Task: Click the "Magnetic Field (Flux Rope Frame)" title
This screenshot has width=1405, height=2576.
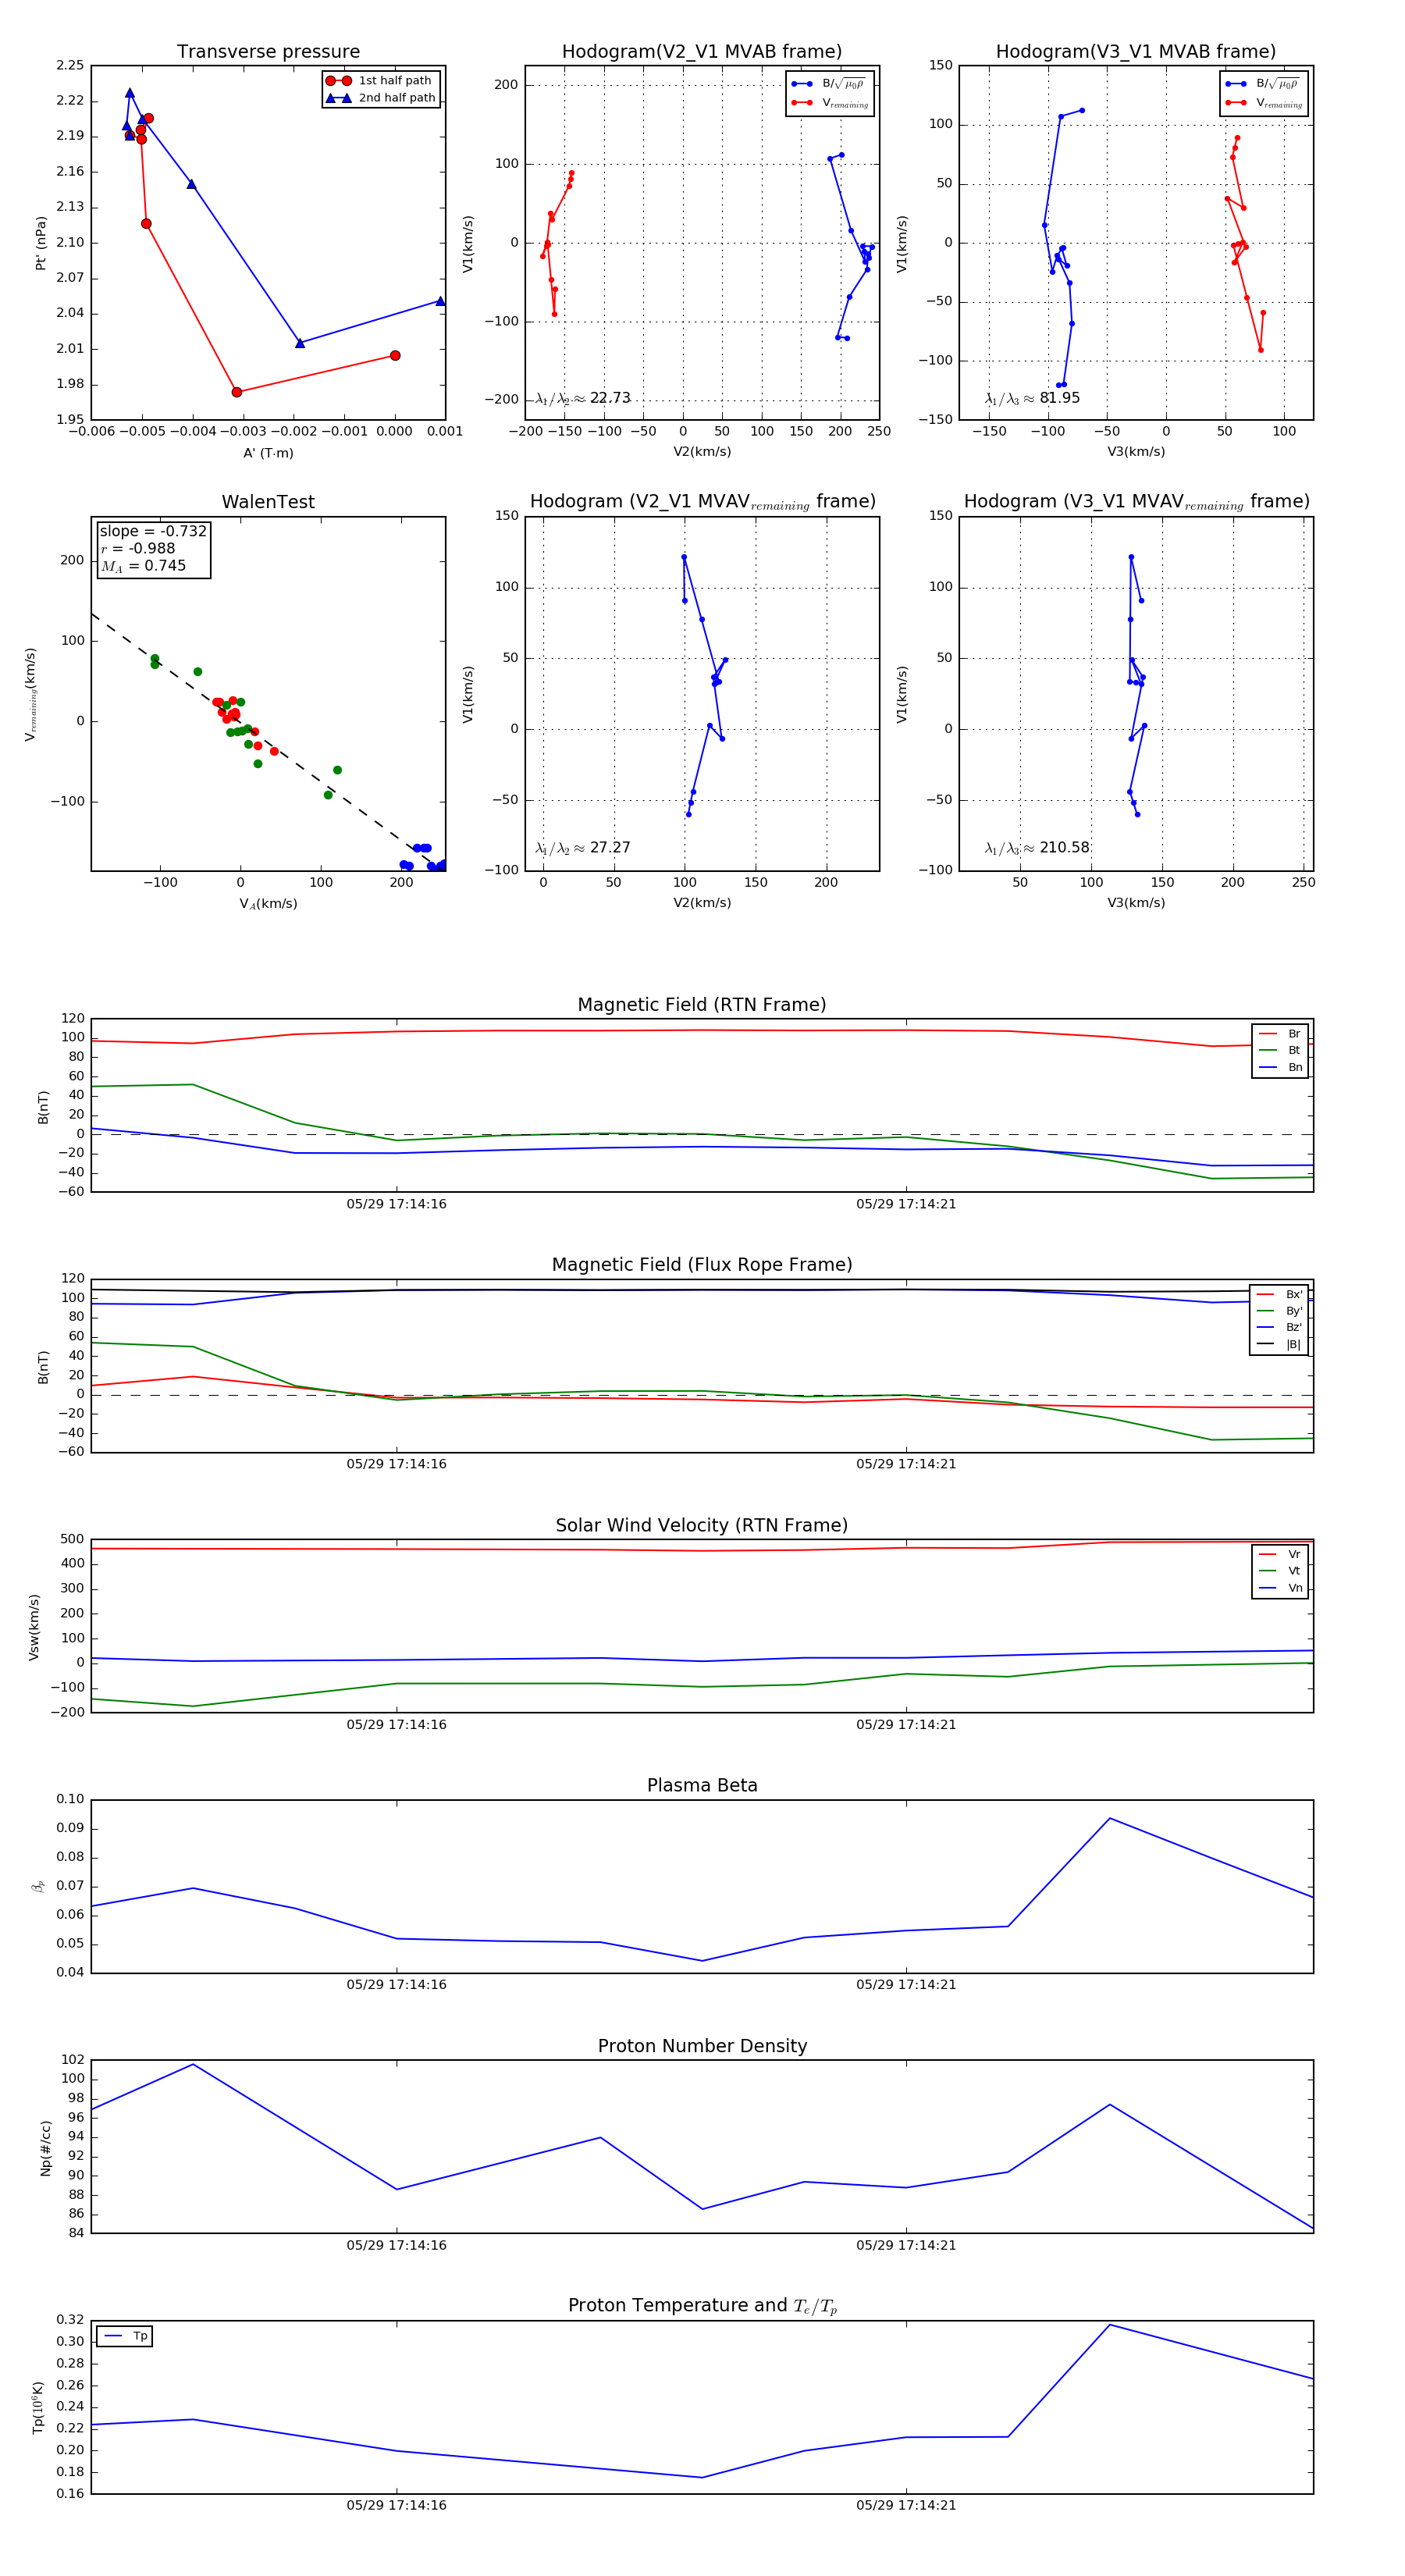Action: (702, 1265)
